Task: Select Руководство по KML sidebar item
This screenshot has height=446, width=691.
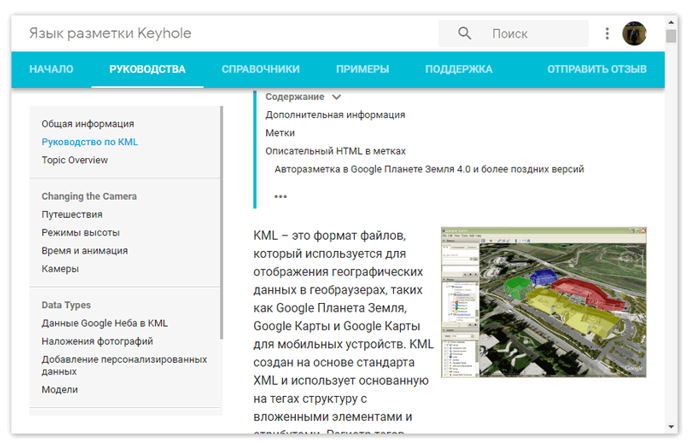Action: [x=89, y=142]
